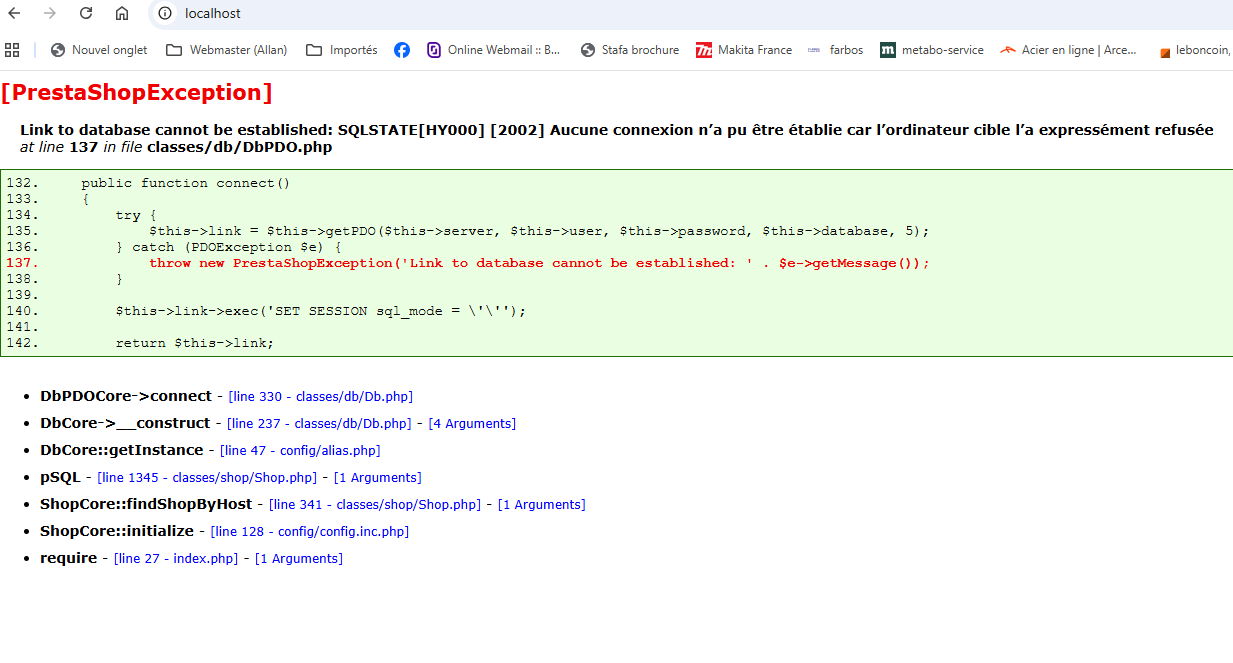Viewport: 1233px width, 663px height.
Task: Open the Stafa brochure bookmark
Action: pyautogui.click(x=630, y=50)
